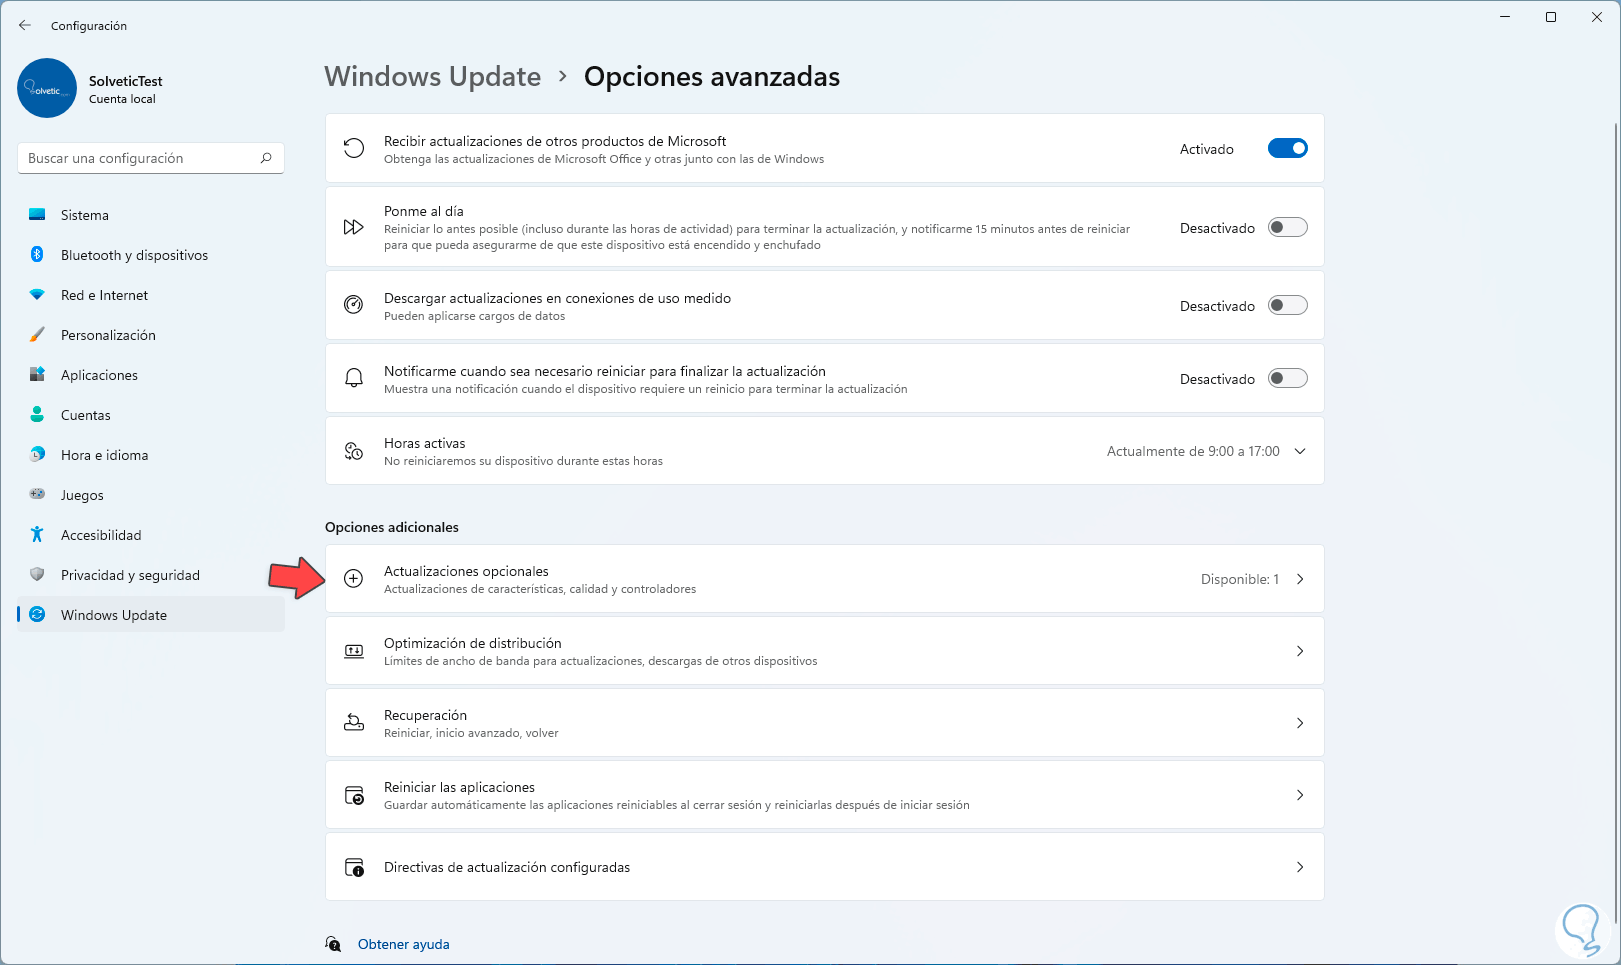Click the Accesibilidad label in sidebar

coord(101,535)
